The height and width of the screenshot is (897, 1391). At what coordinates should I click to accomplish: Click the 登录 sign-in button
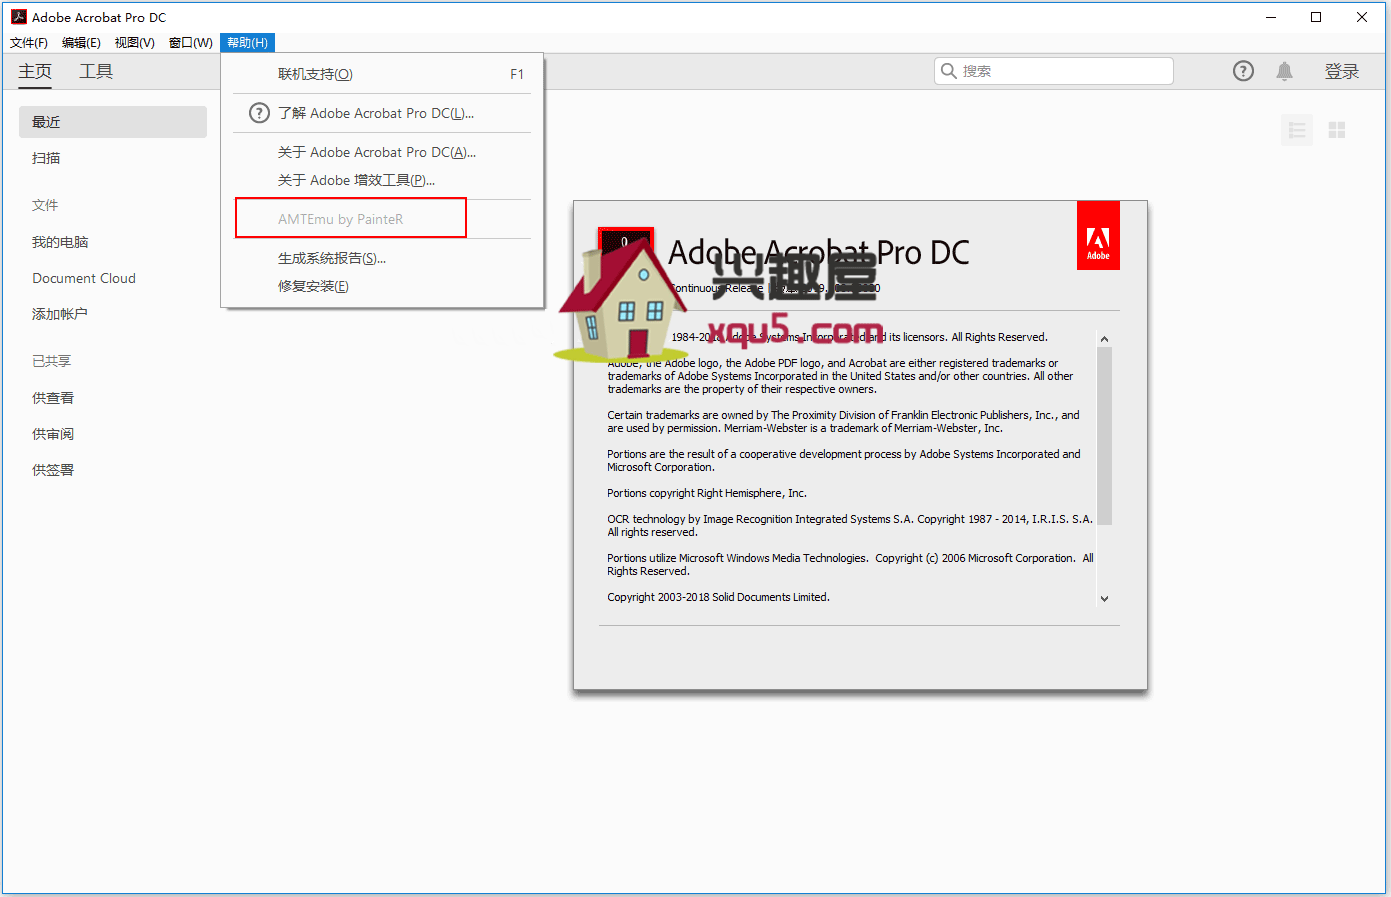coord(1342,71)
